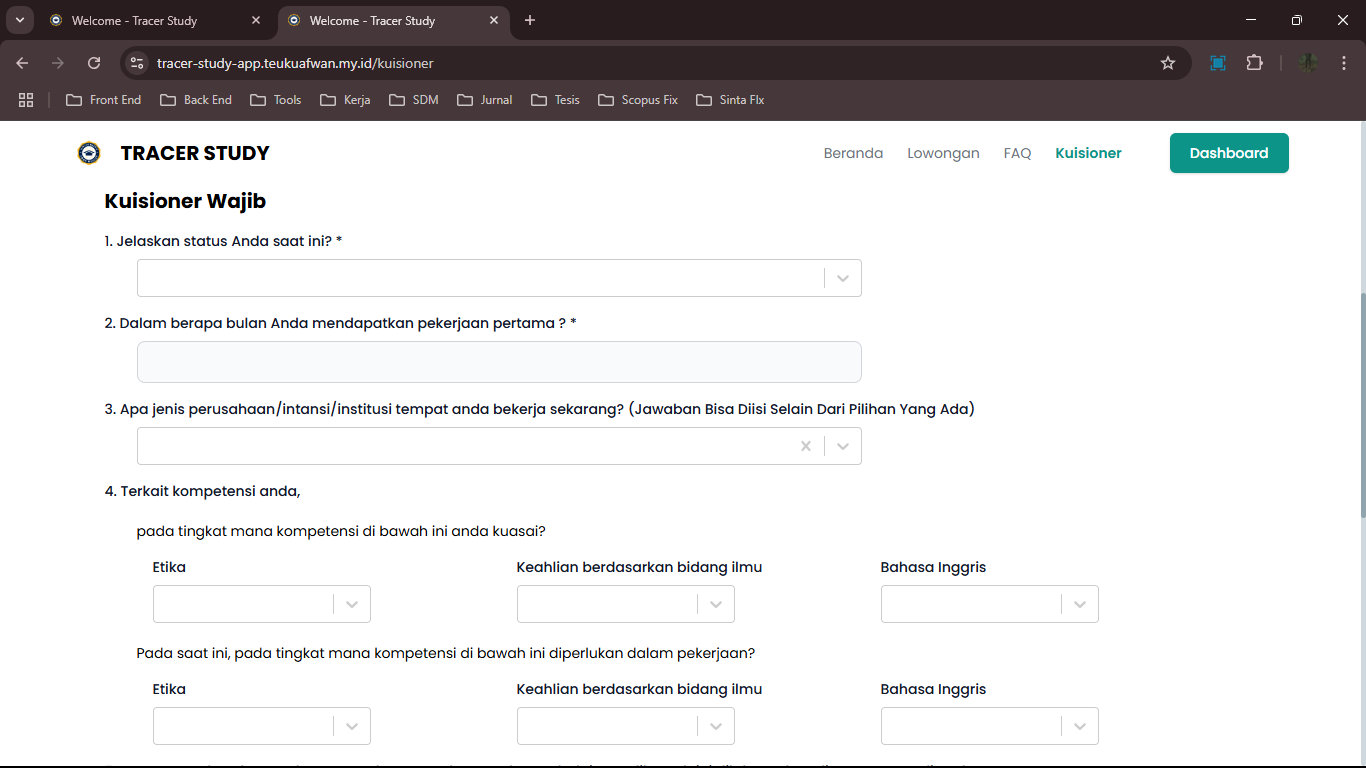Image resolution: width=1366 pixels, height=768 pixels.
Task: Expand the first Etika competency dropdown
Action: click(351, 604)
